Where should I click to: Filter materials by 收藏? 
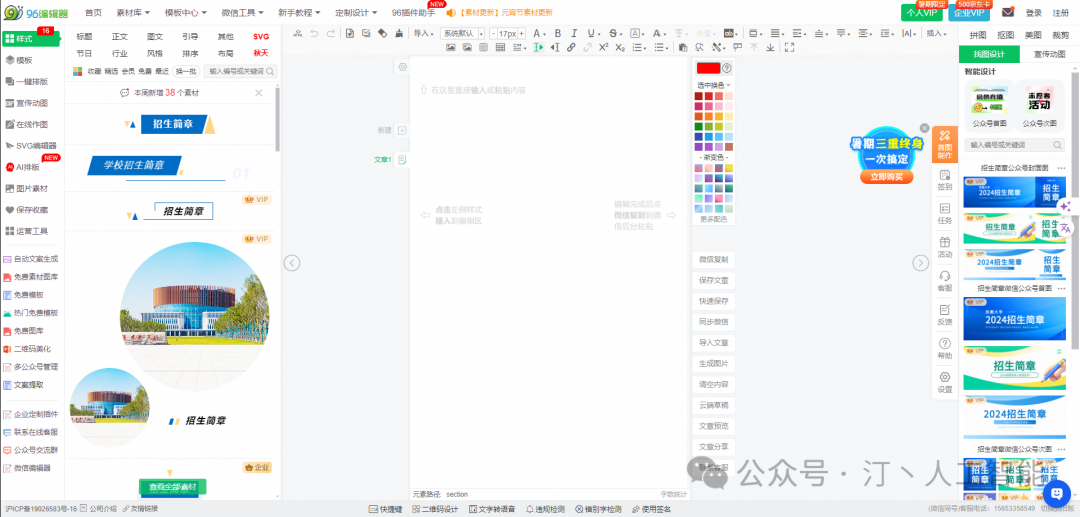tap(94, 71)
